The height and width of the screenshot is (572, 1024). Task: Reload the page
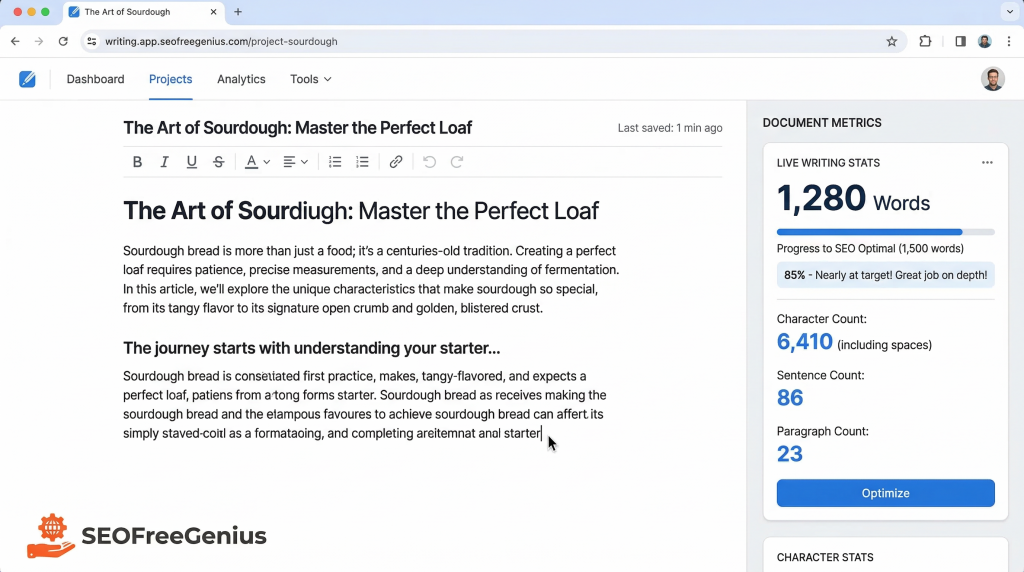pos(63,41)
